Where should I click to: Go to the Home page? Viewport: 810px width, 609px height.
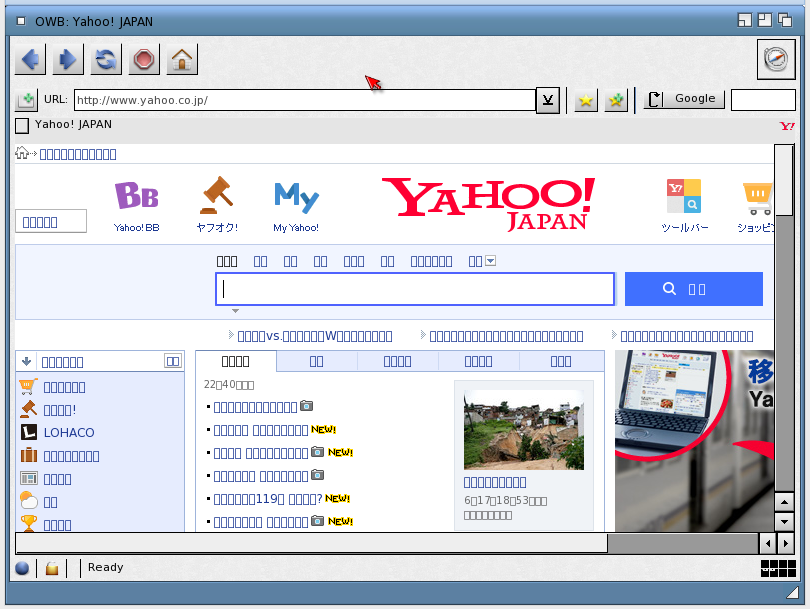click(x=181, y=60)
